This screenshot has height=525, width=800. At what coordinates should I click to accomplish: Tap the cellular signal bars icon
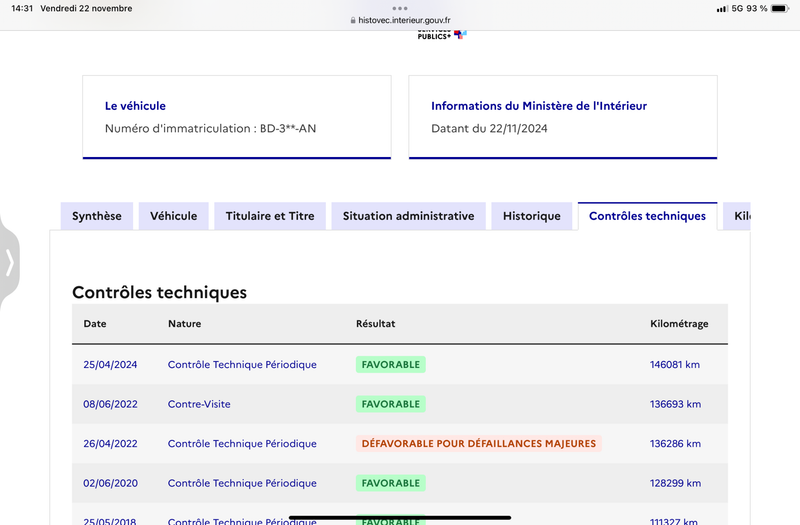click(722, 9)
